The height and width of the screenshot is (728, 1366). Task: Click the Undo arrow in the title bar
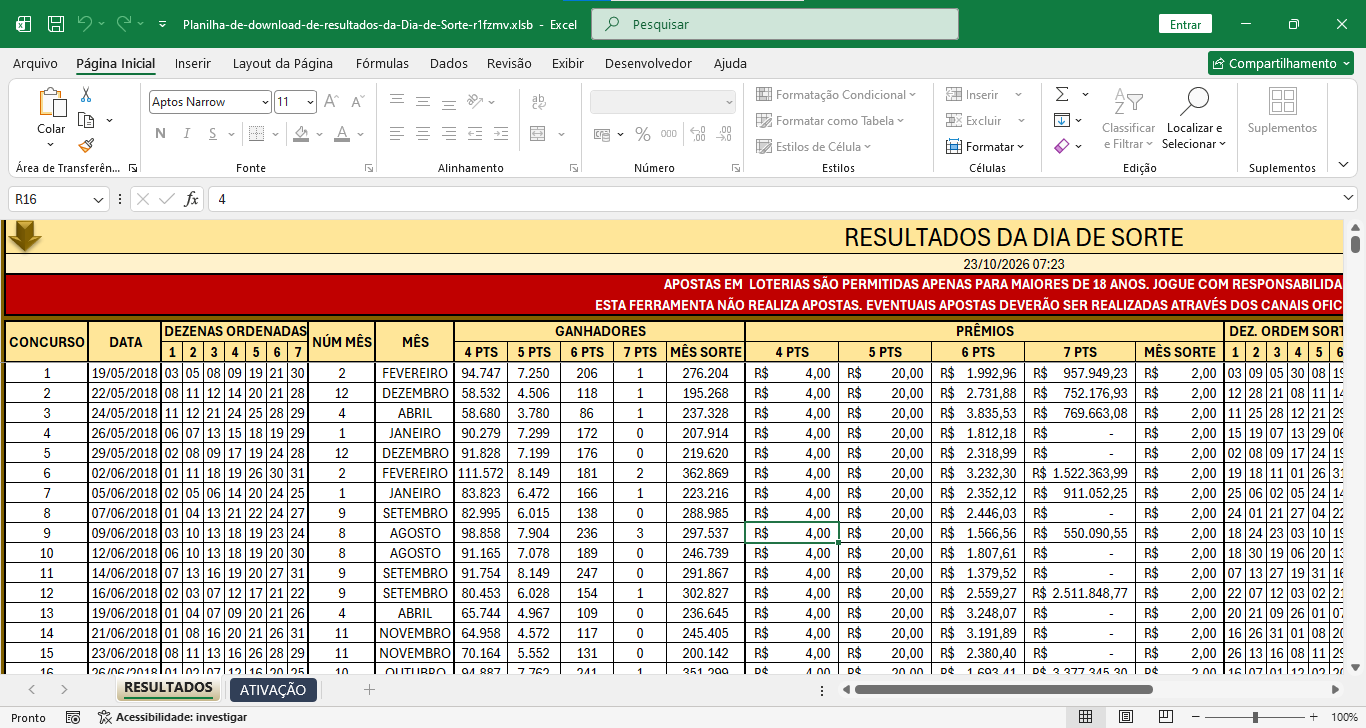pyautogui.click(x=85, y=24)
